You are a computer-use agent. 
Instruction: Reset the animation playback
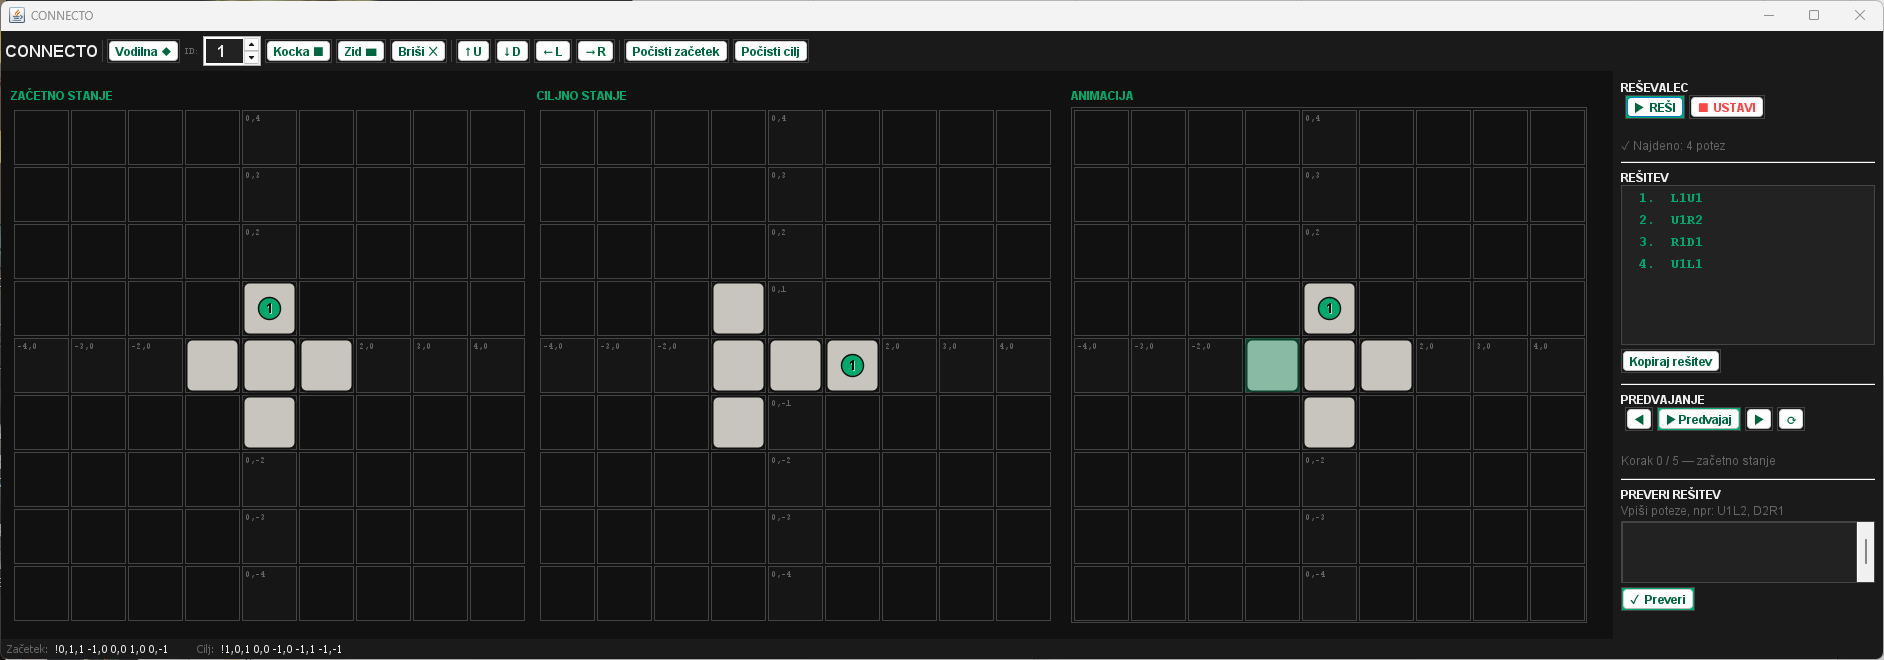point(1791,419)
